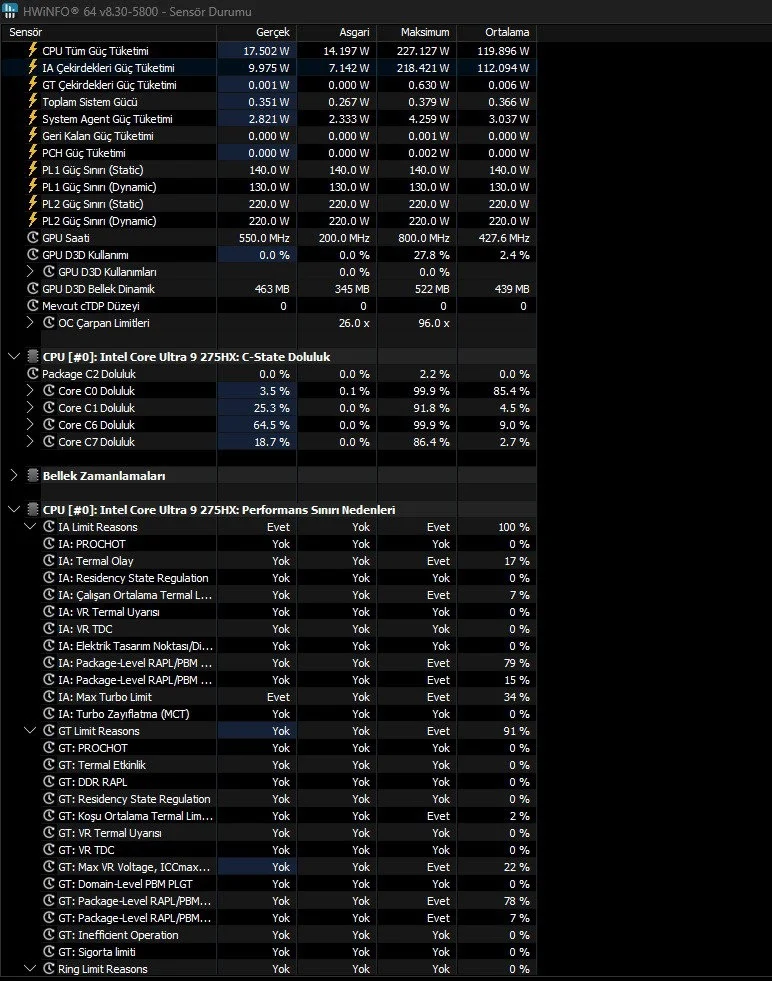Click the 227.127 W maximum value
Image resolution: width=772 pixels, height=981 pixels.
pos(423,51)
